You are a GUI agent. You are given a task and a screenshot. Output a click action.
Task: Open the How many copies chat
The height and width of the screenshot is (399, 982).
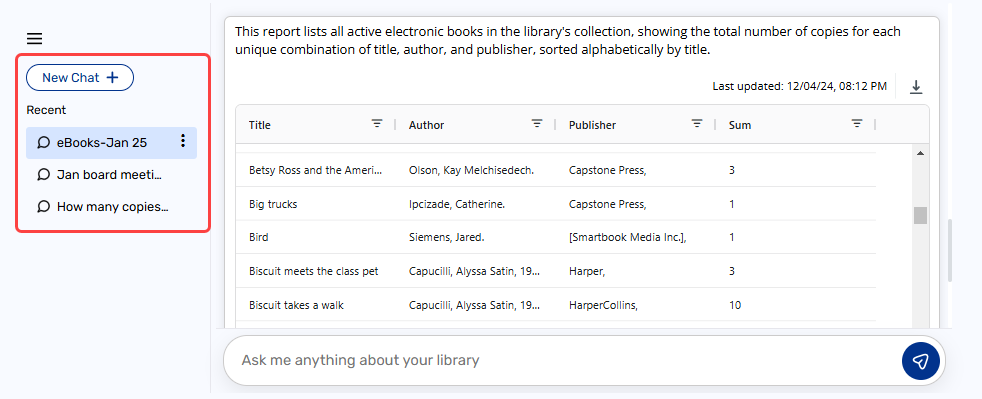(x=111, y=207)
